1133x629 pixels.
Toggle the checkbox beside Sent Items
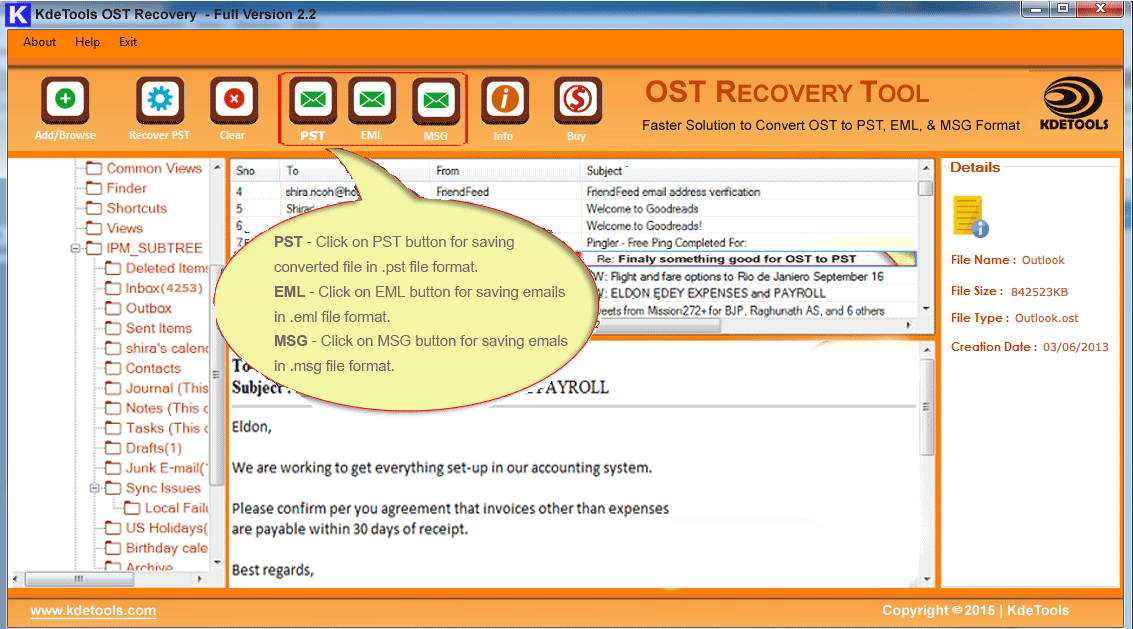click(x=113, y=328)
